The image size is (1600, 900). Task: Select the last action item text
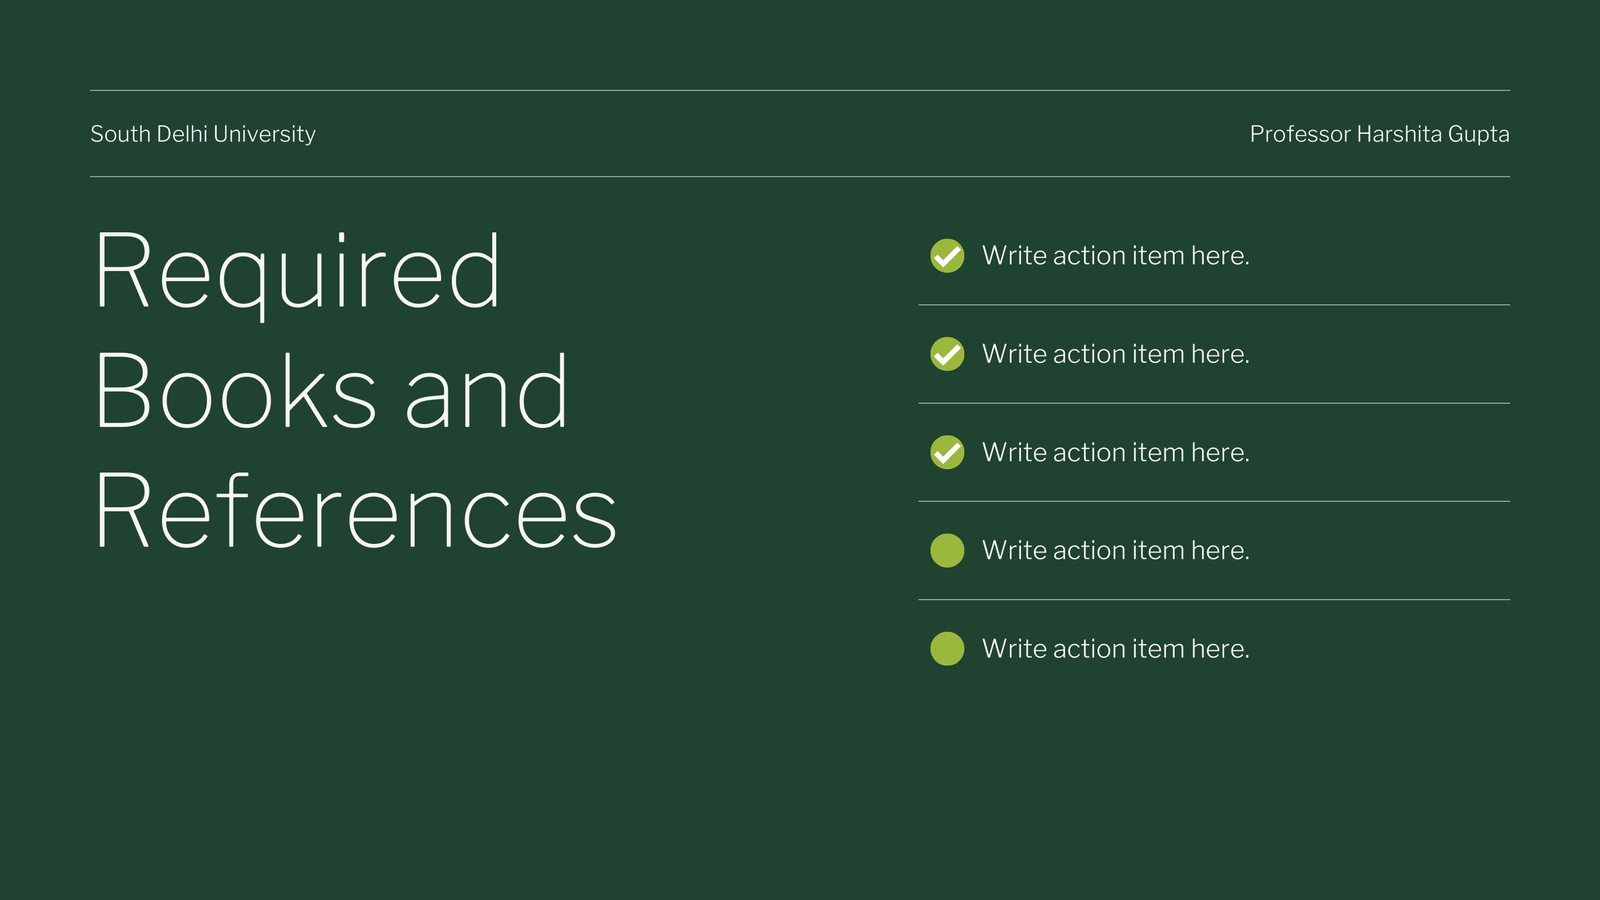[x=1116, y=649]
